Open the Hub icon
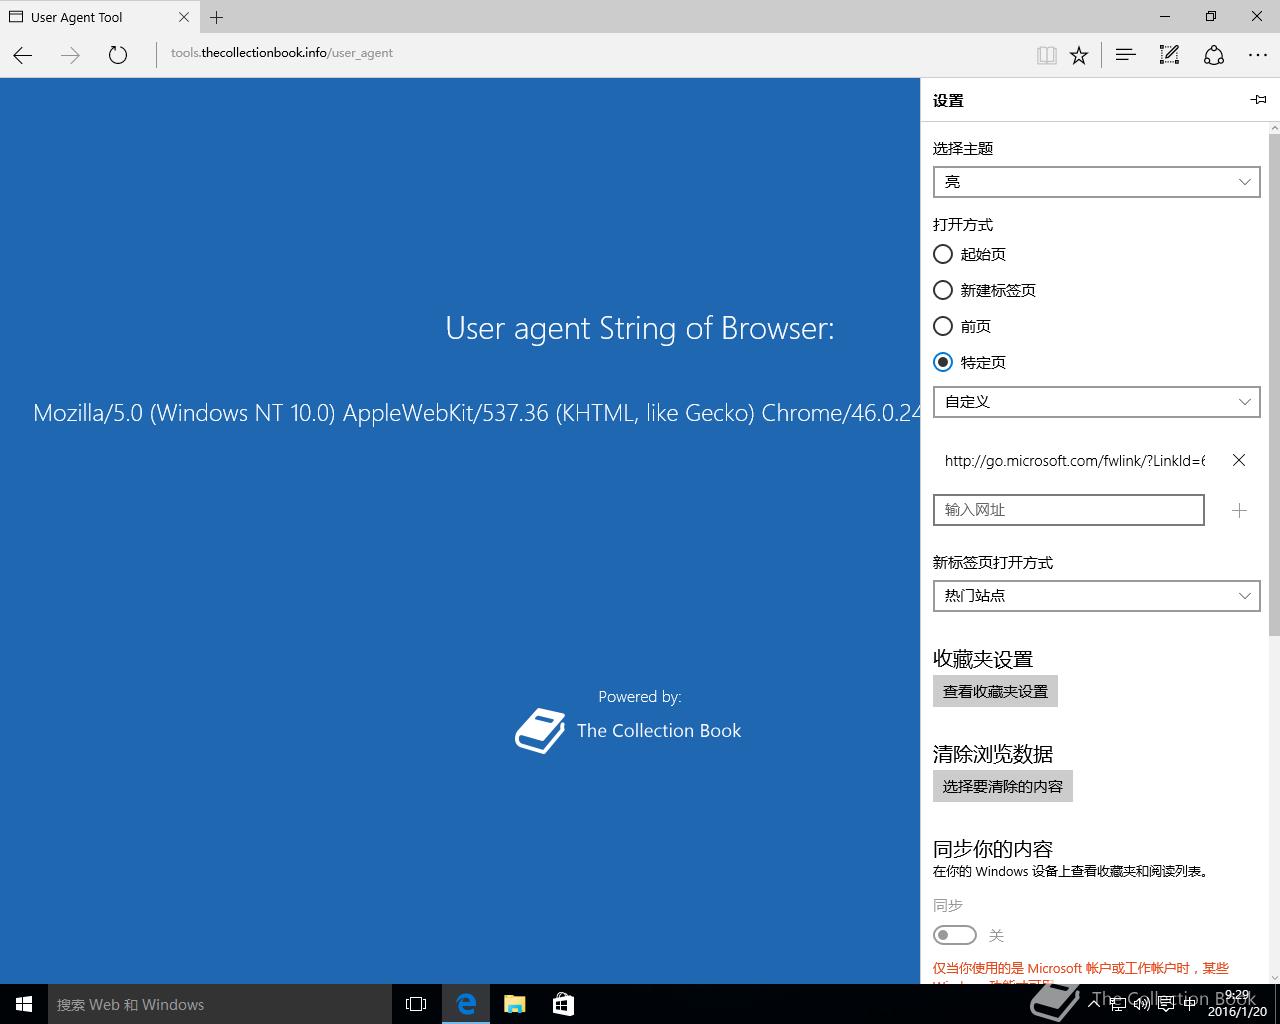The width and height of the screenshot is (1280, 1024). (x=1125, y=55)
